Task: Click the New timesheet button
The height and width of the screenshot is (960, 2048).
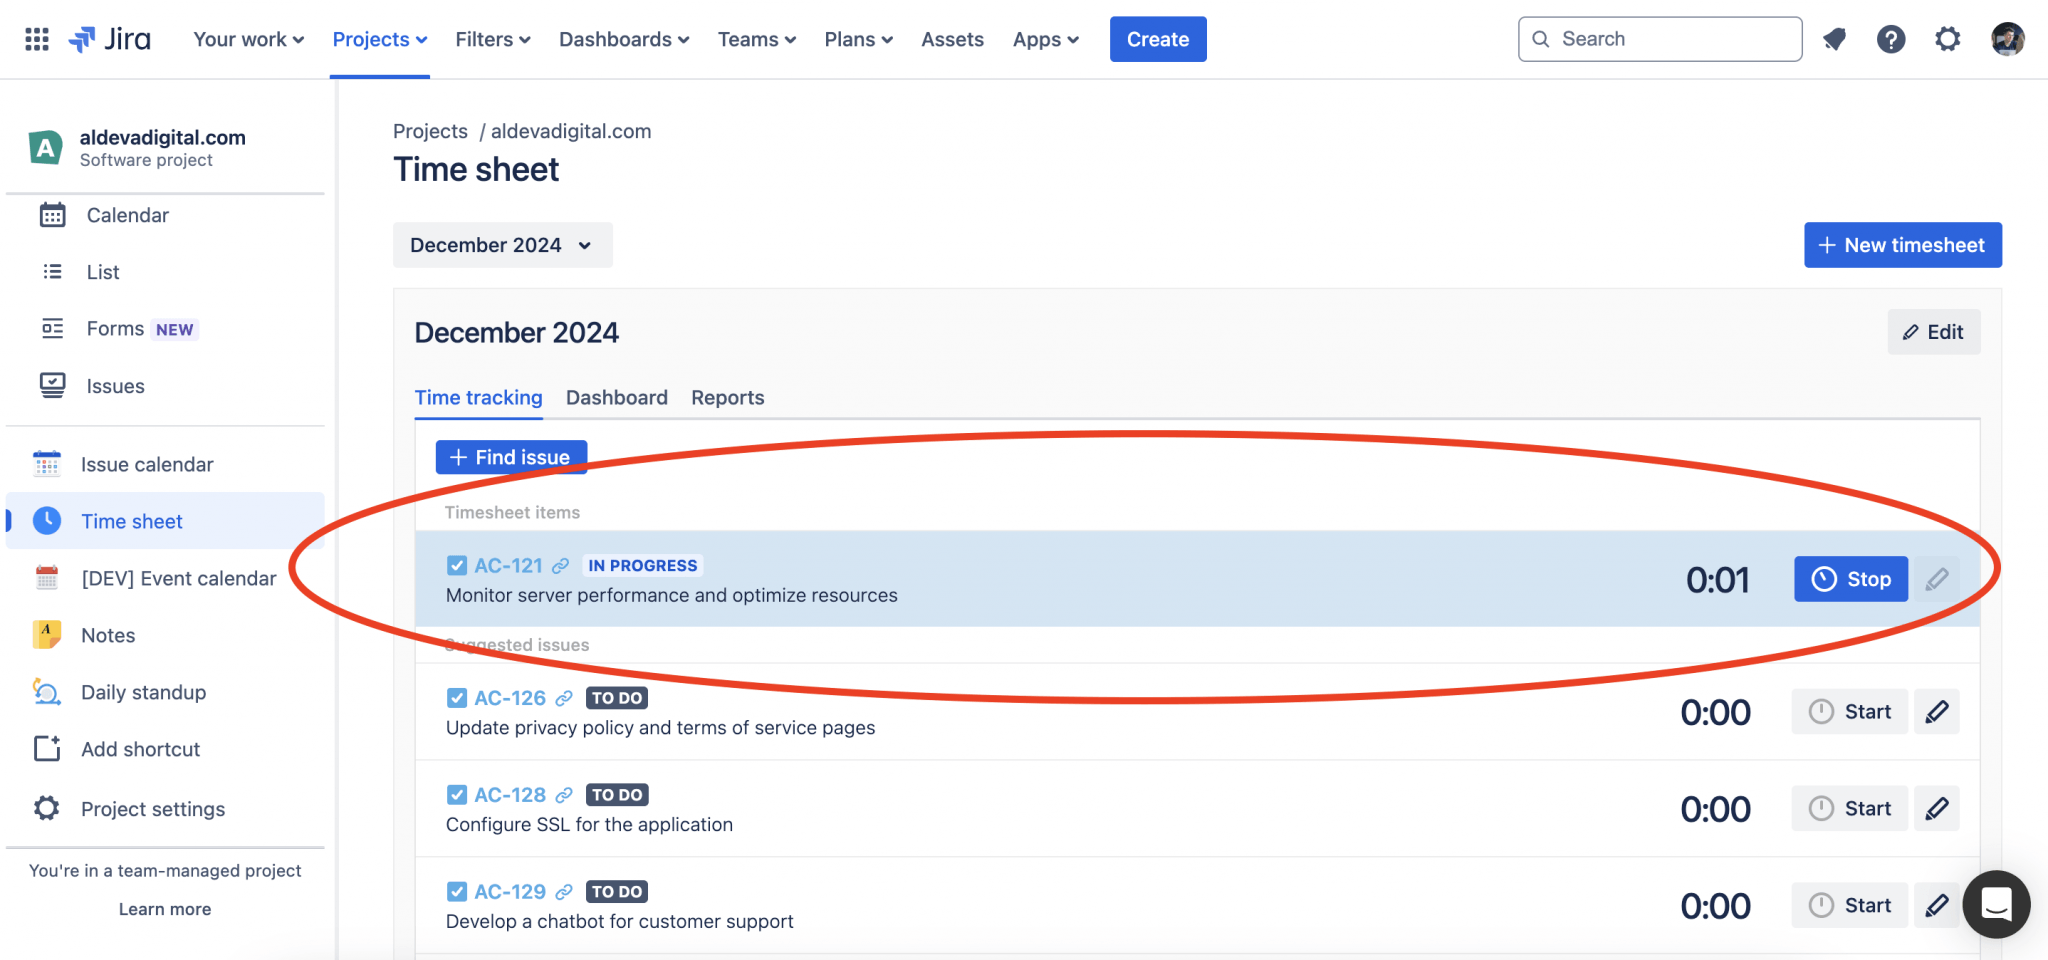Action: pos(1902,245)
